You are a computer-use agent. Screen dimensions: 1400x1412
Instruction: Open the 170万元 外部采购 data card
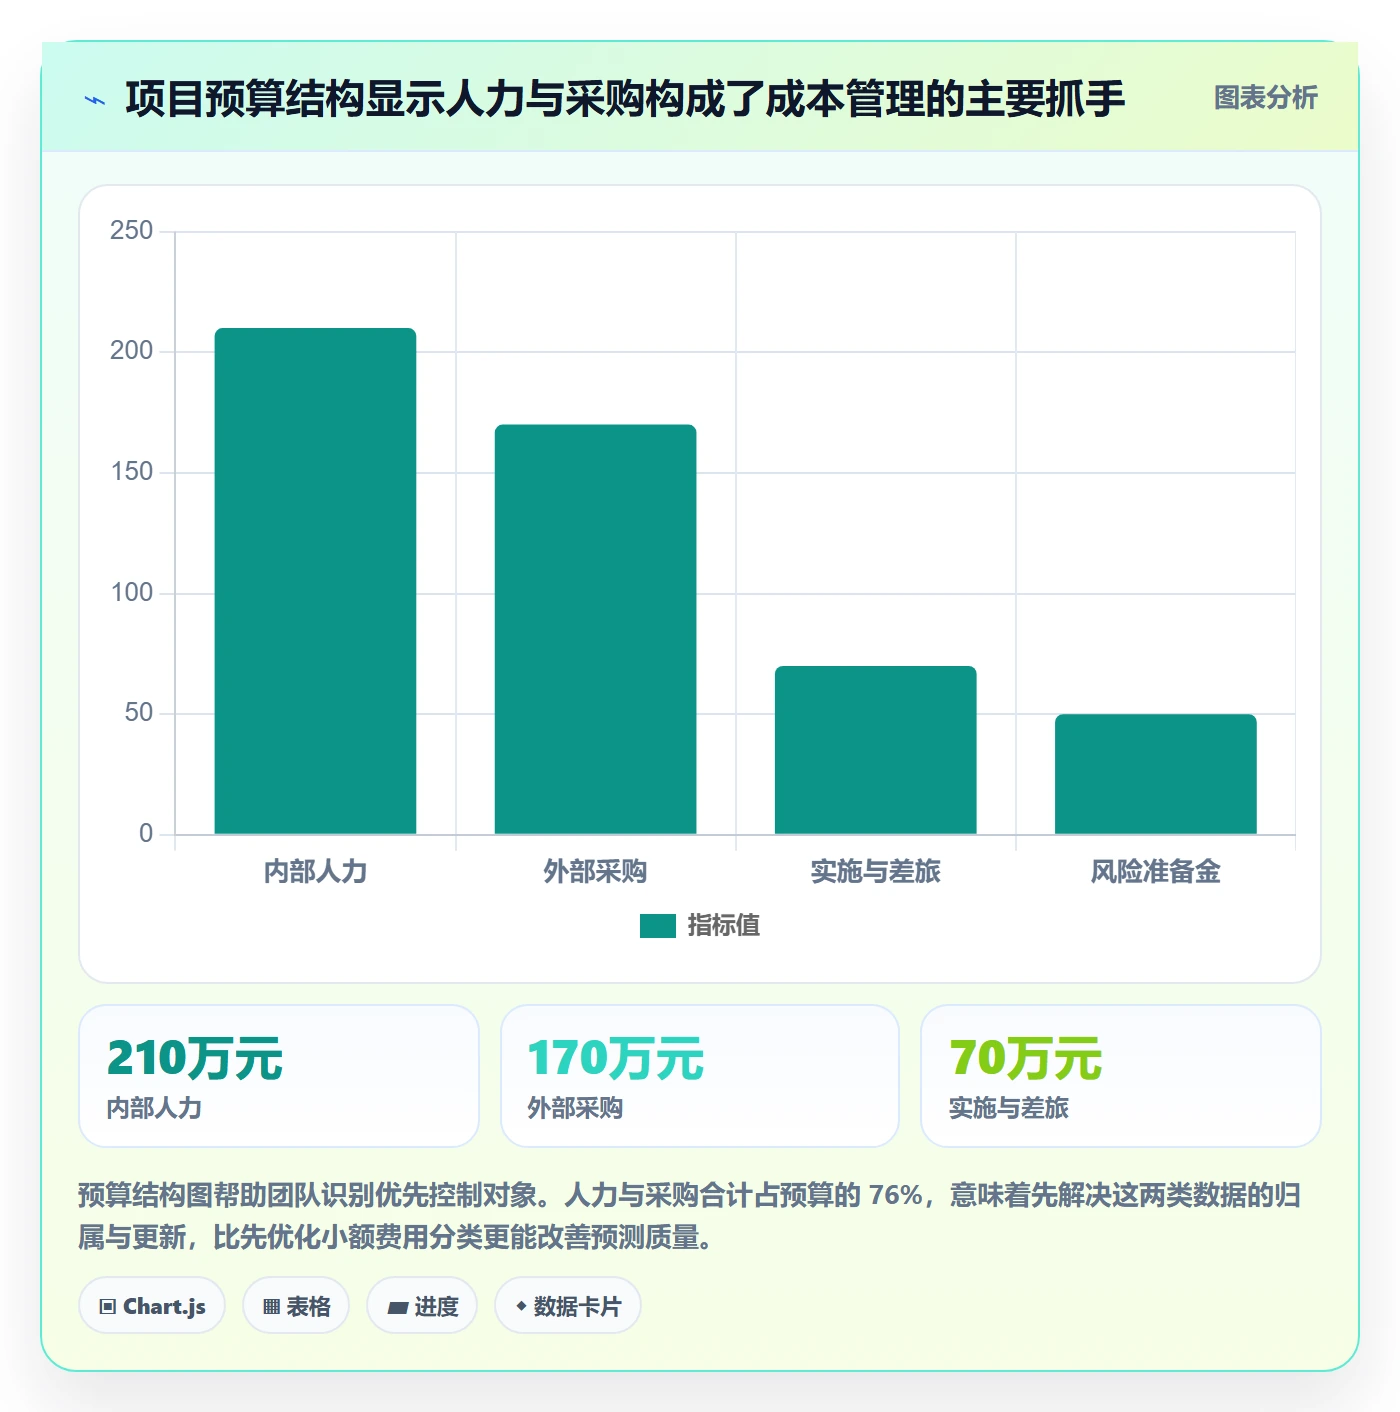[x=700, y=1076]
